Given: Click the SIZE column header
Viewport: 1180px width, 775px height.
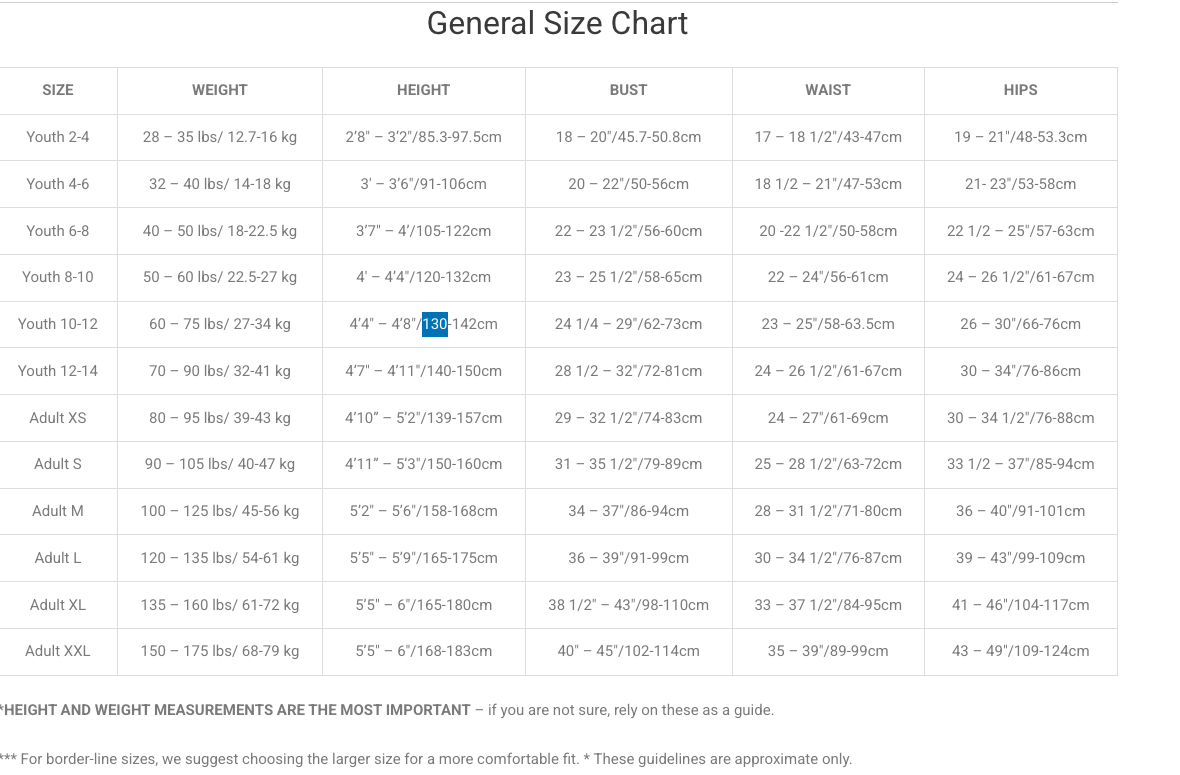Looking at the screenshot, I should (58, 90).
